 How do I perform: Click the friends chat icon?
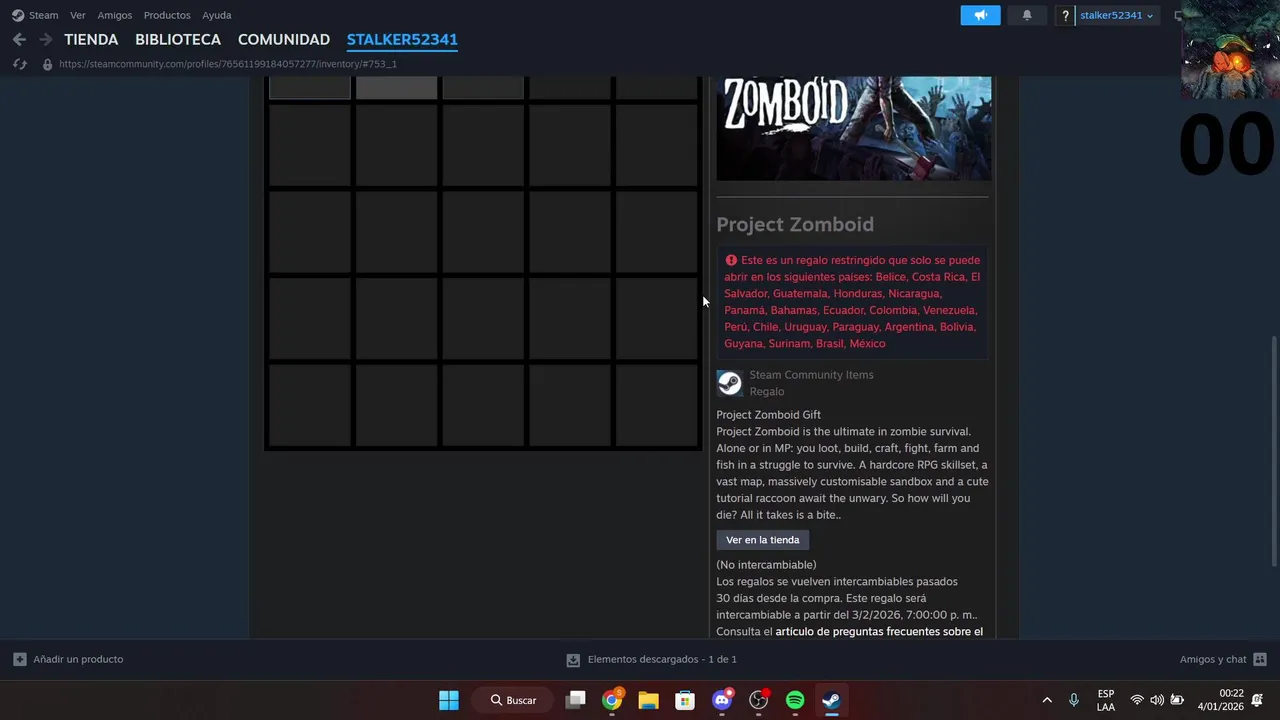(1260, 659)
